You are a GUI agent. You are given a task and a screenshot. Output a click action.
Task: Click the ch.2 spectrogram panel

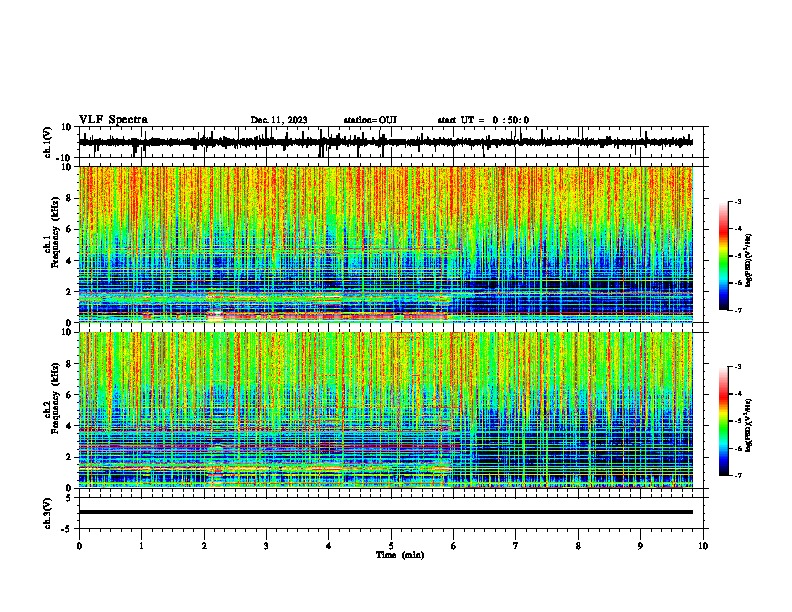[x=386, y=410]
